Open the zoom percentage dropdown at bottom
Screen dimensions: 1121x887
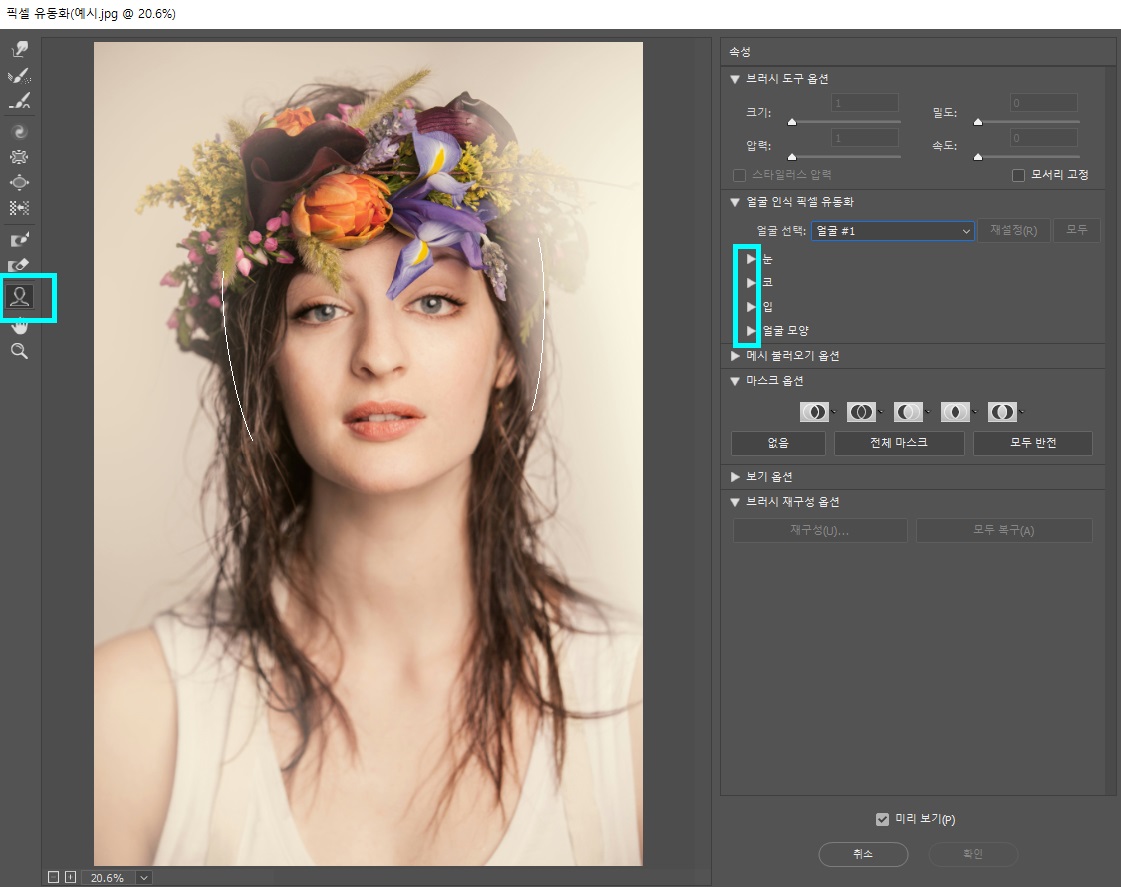(144, 878)
